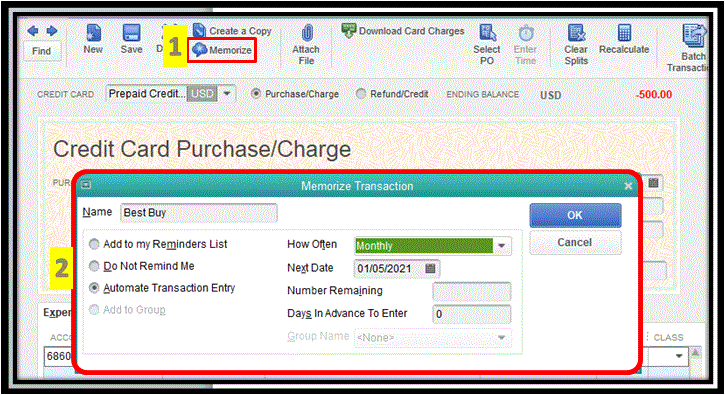Select Refund/Credit radio option
Viewport: 725px width, 395px height.
(361, 94)
